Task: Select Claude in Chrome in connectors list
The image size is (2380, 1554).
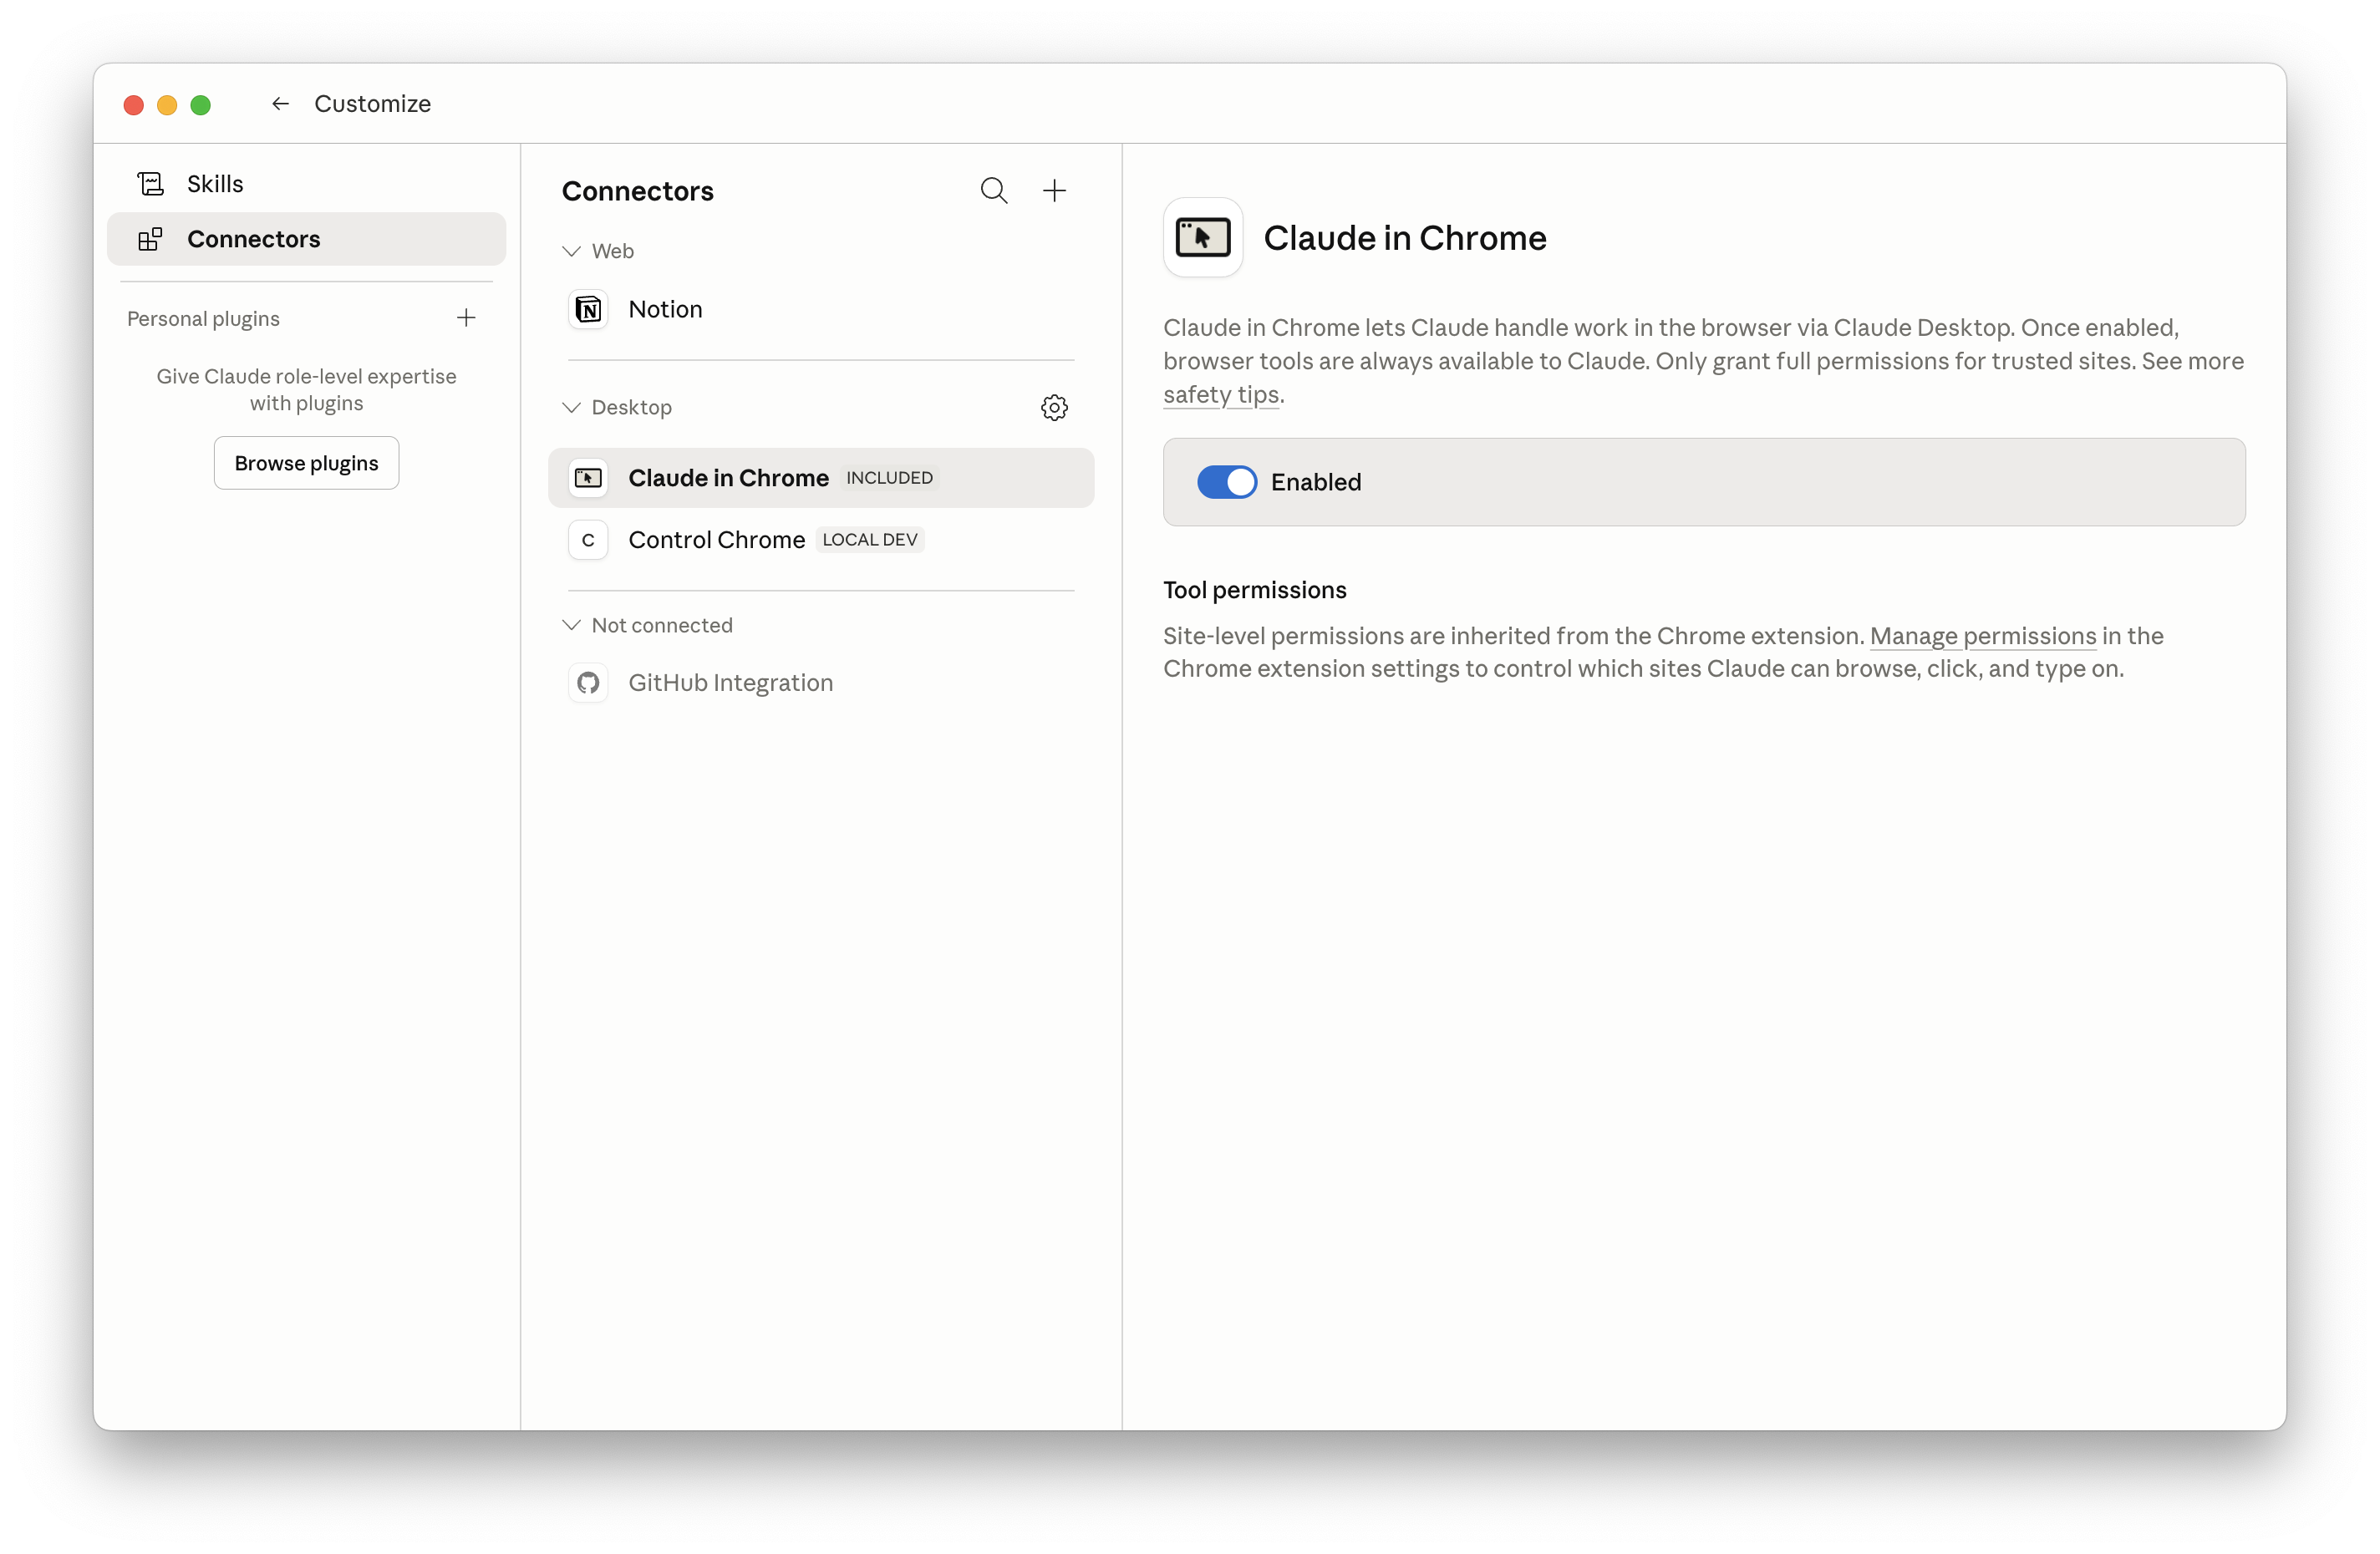Action: (728, 478)
